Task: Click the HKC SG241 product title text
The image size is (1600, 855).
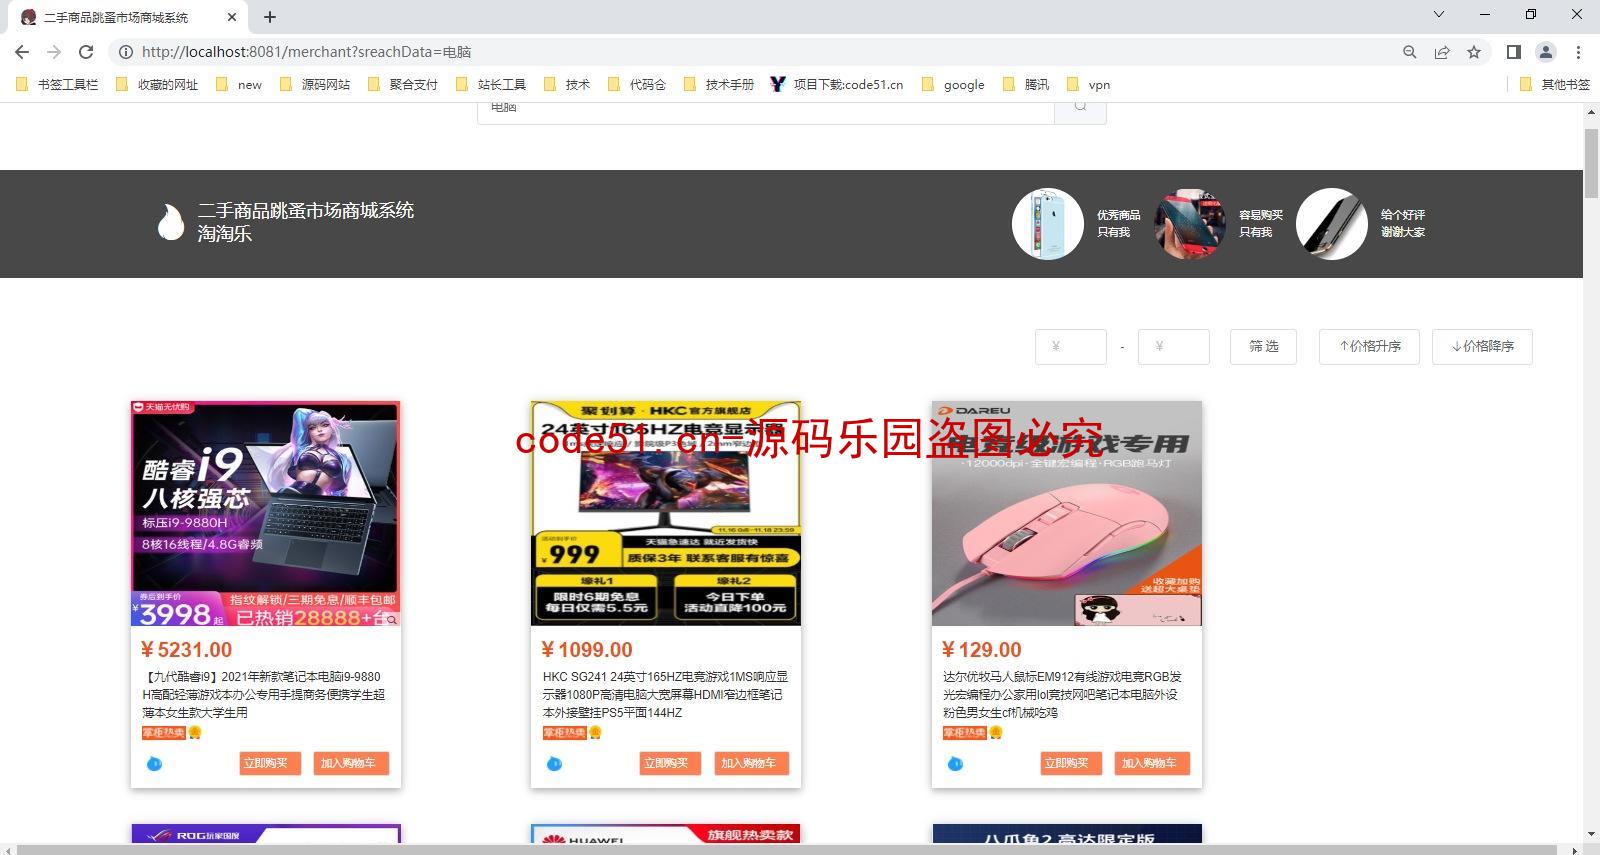Action: point(665,695)
